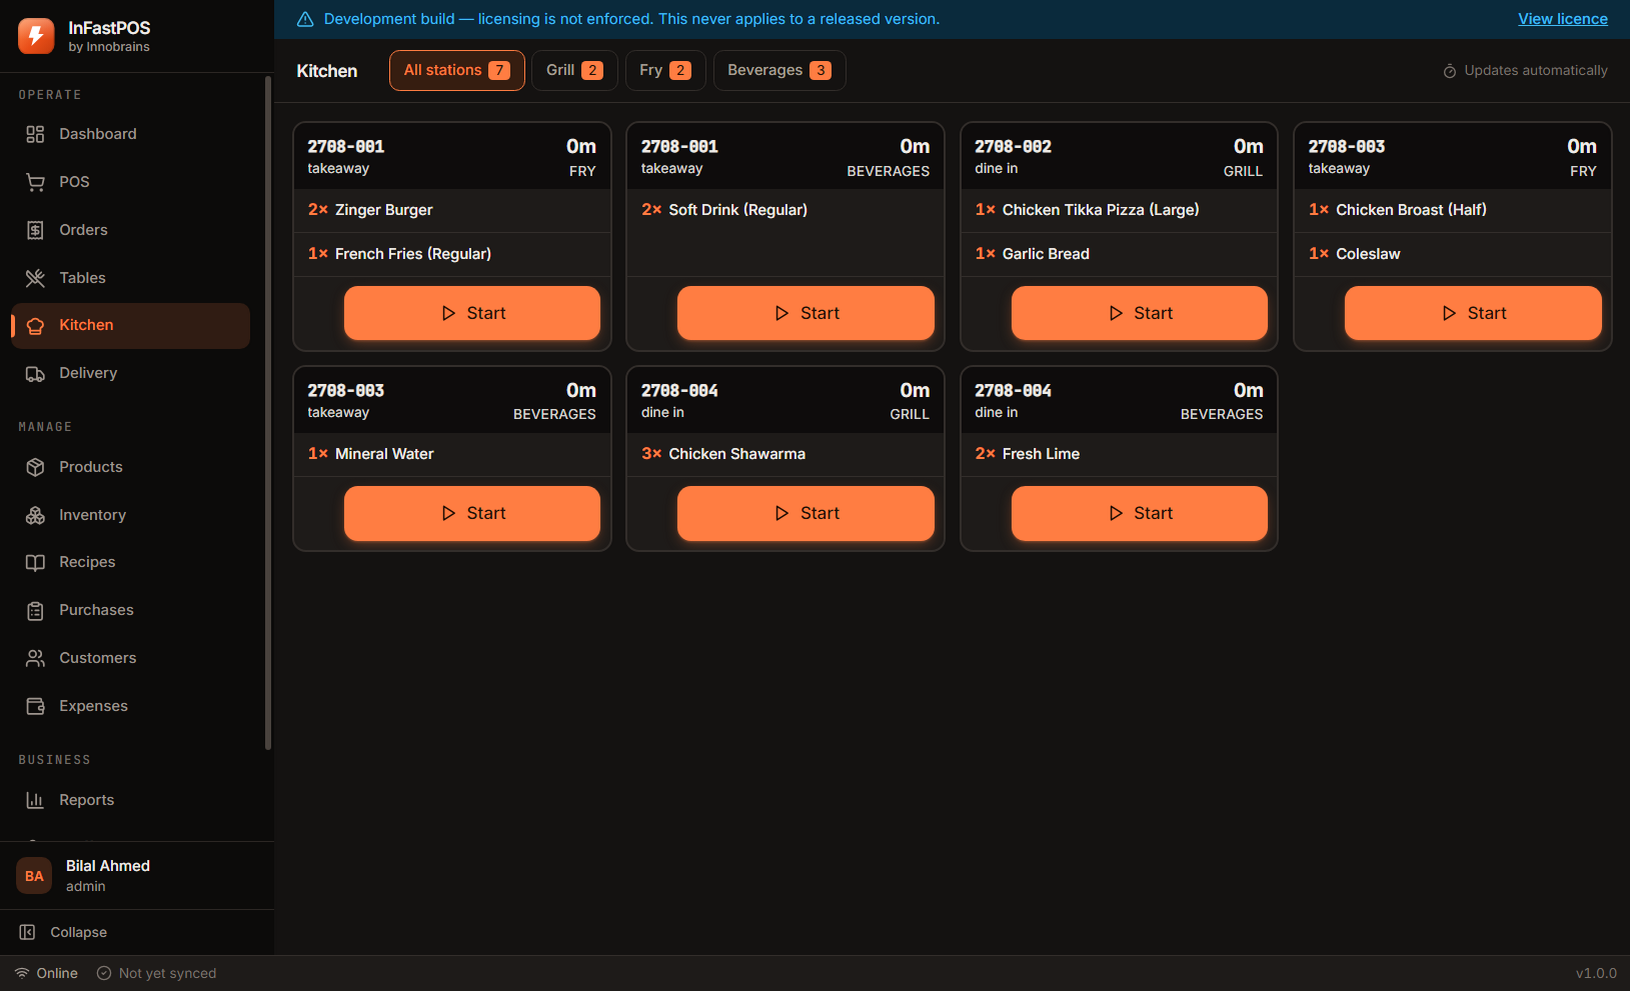
Task: Click the Expenses wallet icon
Action: [35, 706]
